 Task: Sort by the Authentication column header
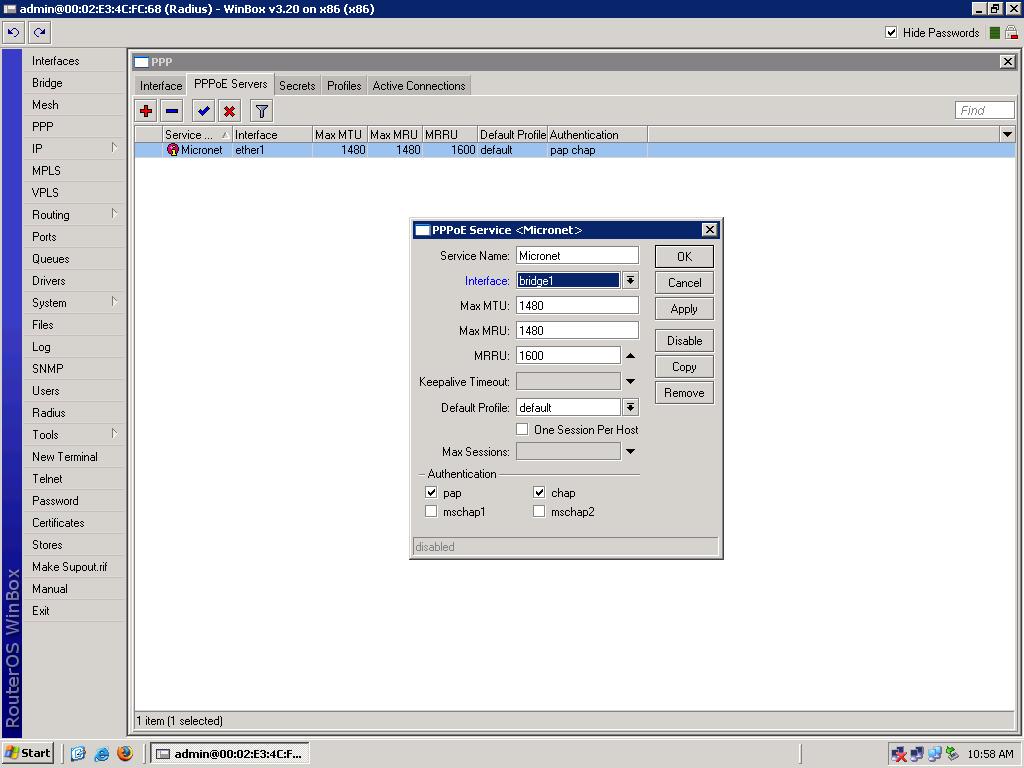click(x=597, y=135)
